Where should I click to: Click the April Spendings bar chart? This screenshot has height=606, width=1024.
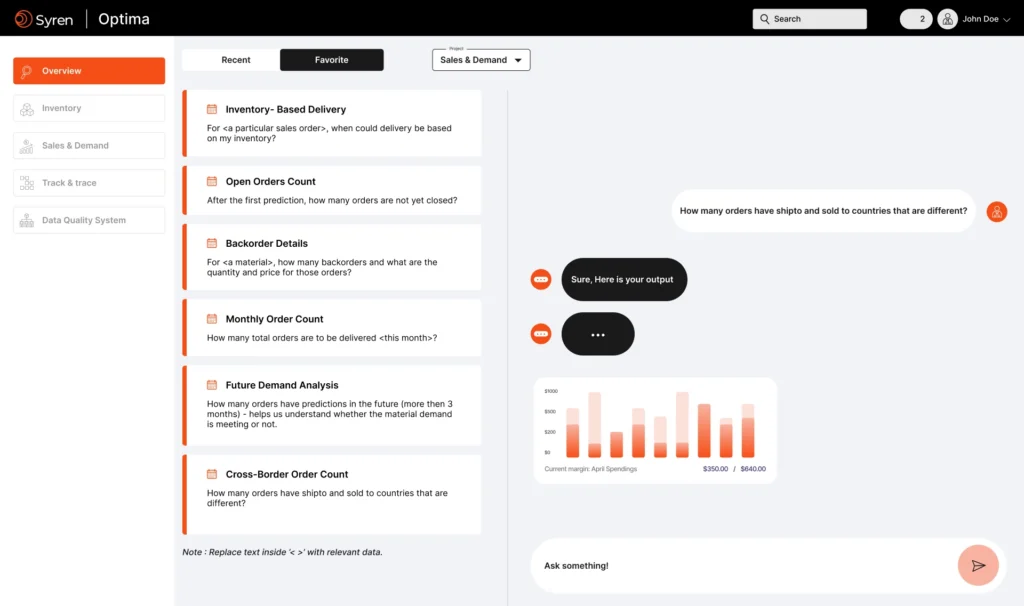[x=655, y=424]
